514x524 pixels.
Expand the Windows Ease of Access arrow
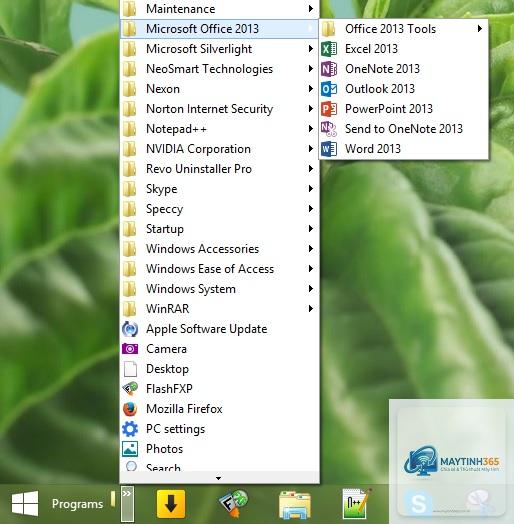311,269
